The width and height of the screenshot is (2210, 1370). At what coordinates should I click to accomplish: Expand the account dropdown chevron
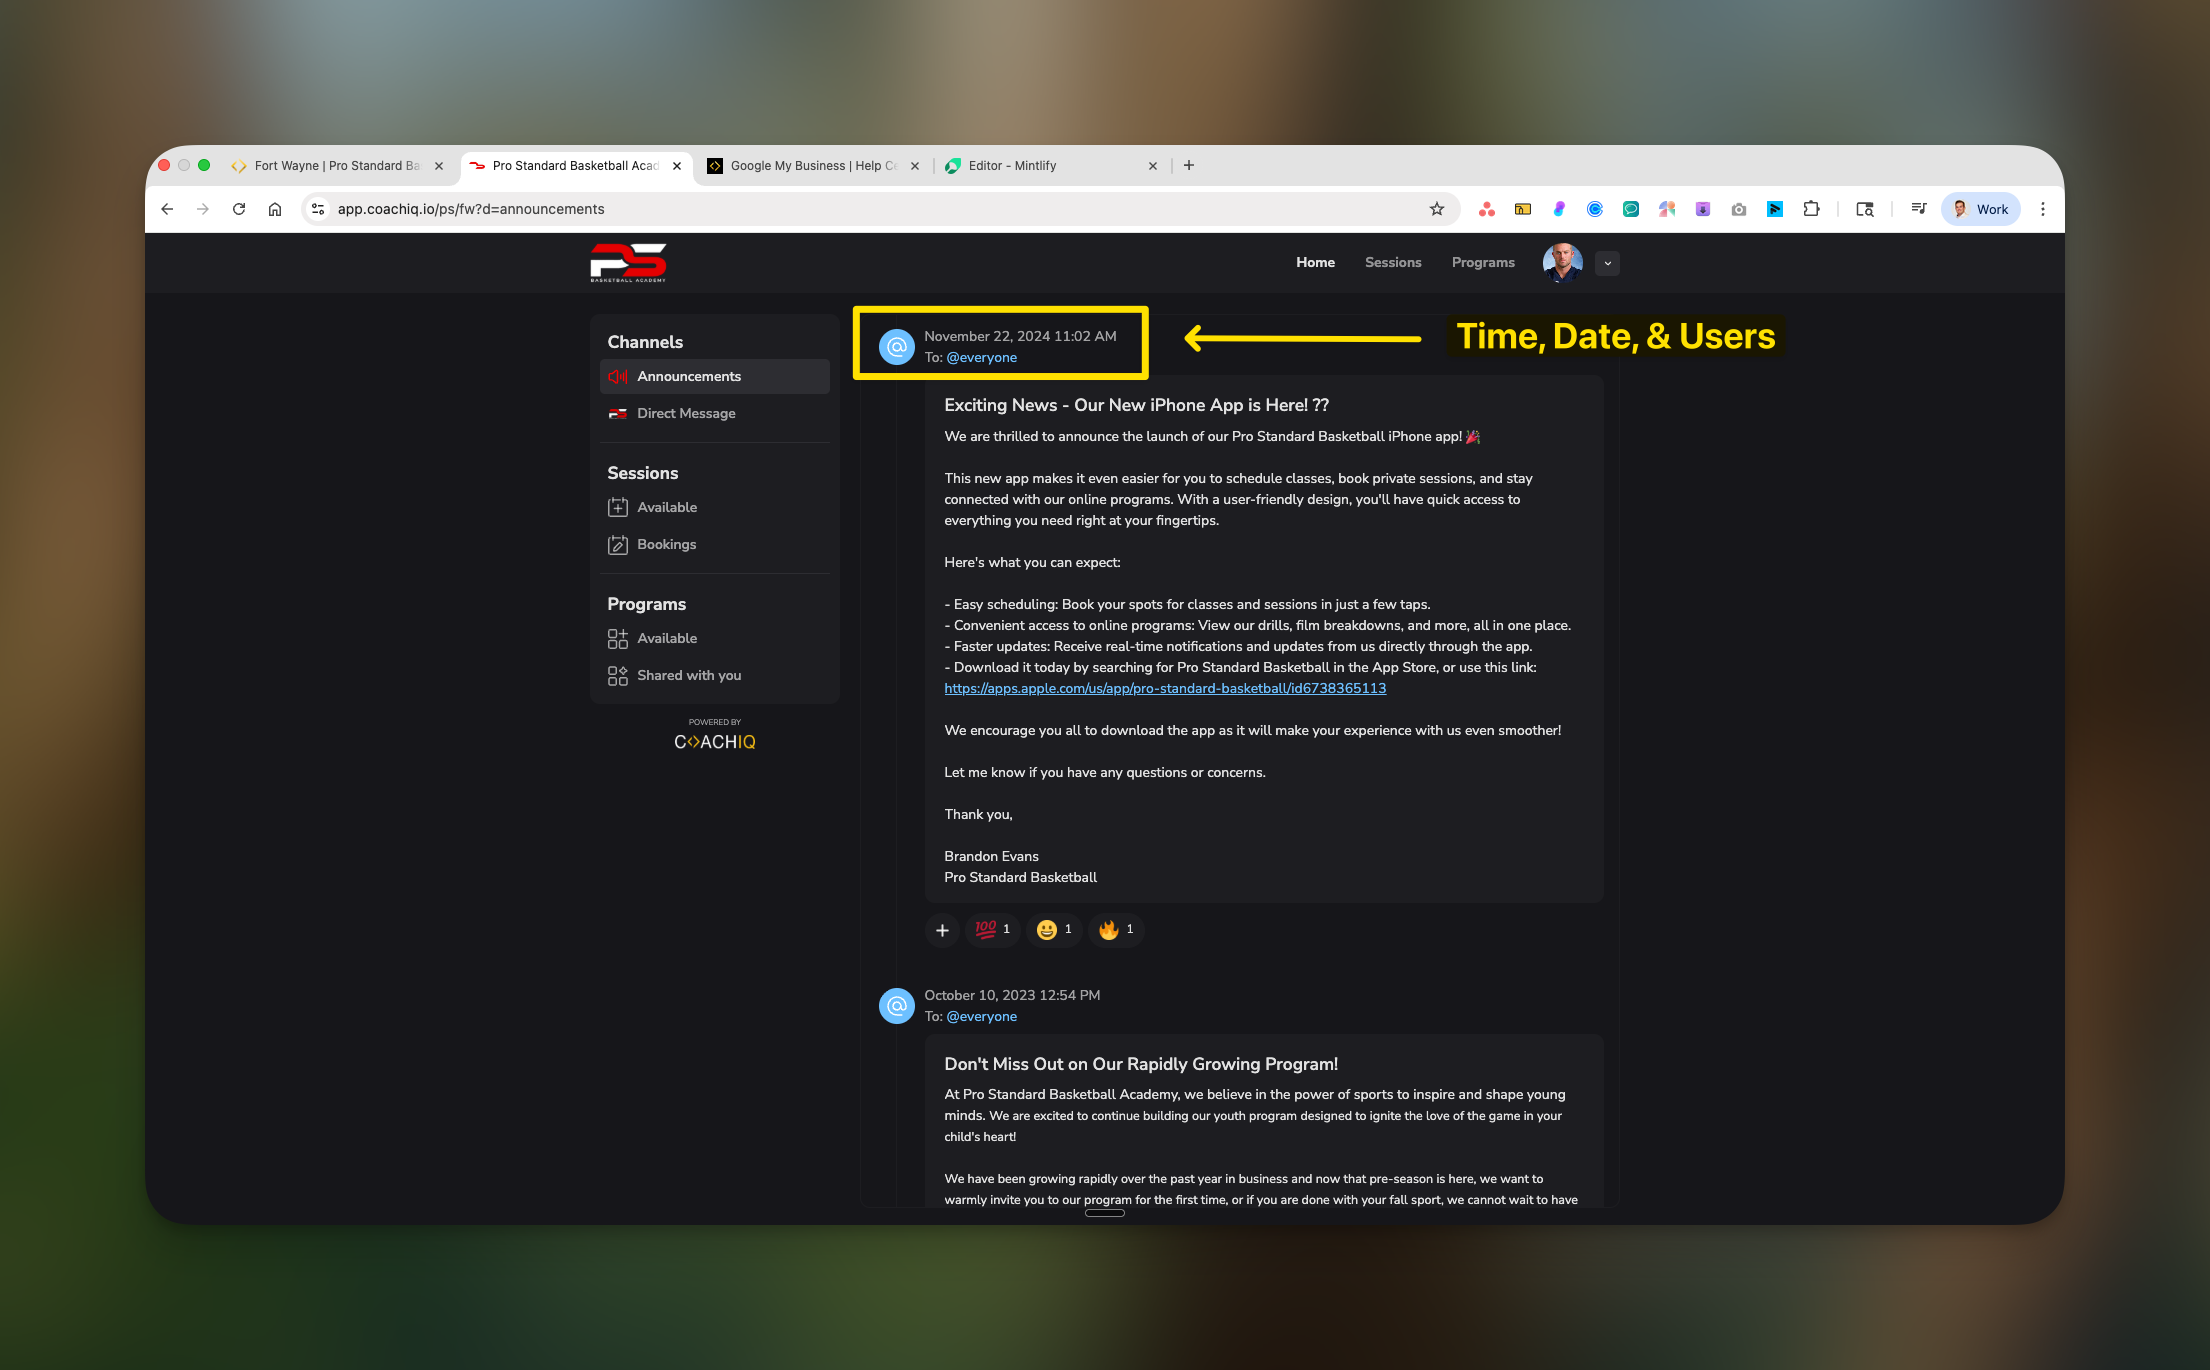point(1606,263)
